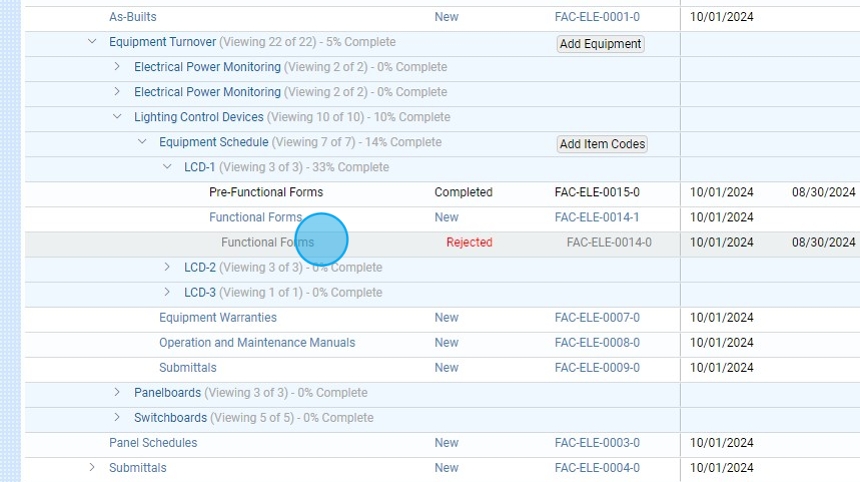Click the Add Equipment button
Image resolution: width=860 pixels, height=482 pixels.
coord(600,44)
